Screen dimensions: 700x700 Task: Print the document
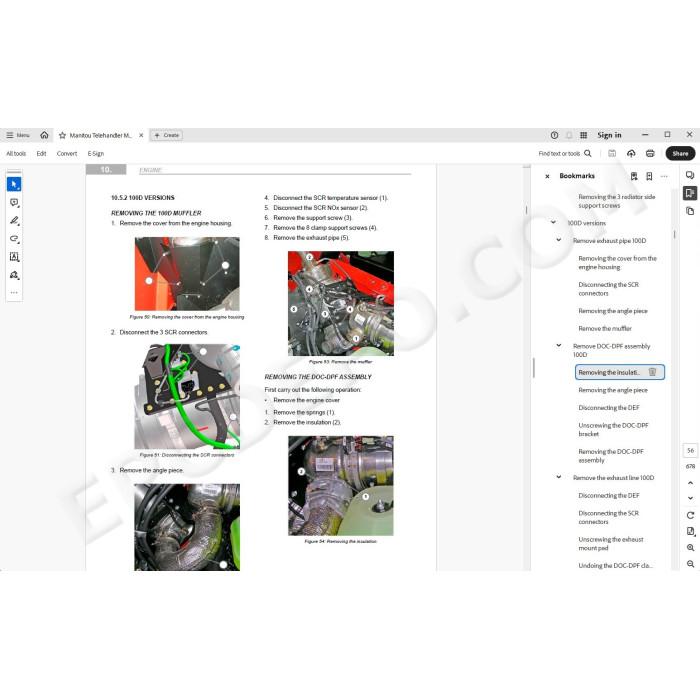coord(650,154)
